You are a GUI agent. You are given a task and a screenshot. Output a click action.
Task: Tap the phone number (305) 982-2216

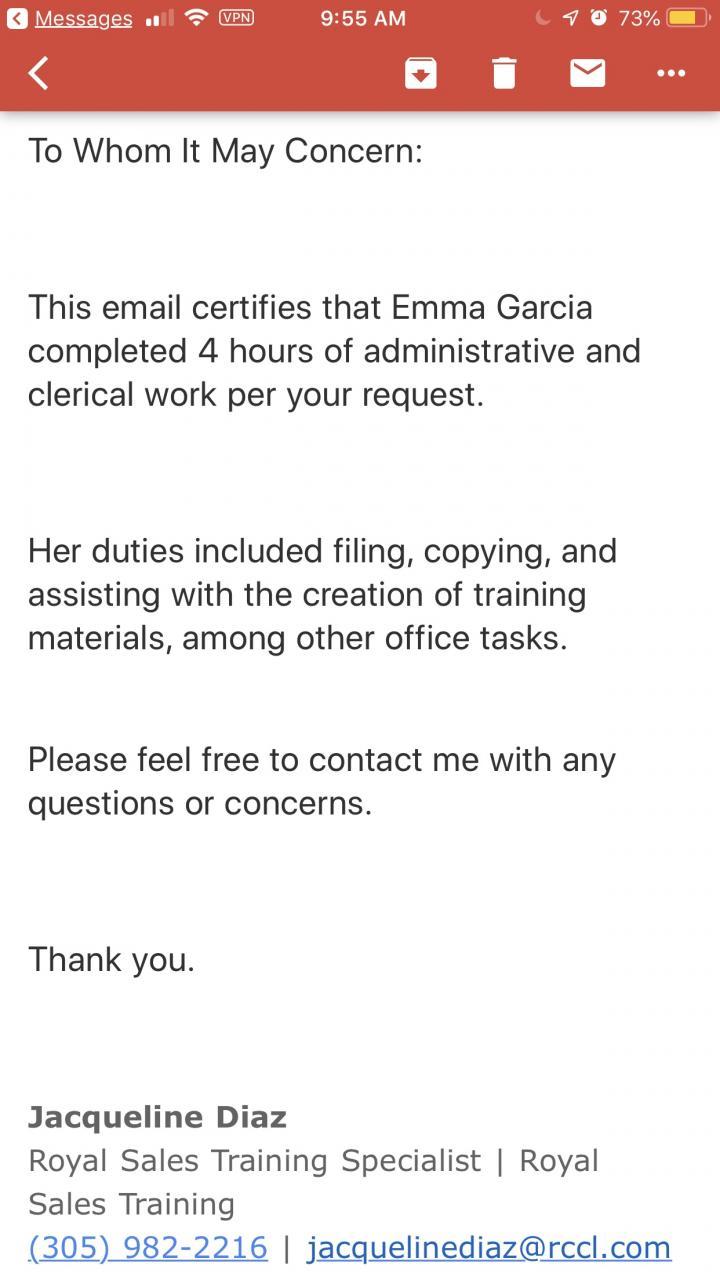tap(148, 1247)
